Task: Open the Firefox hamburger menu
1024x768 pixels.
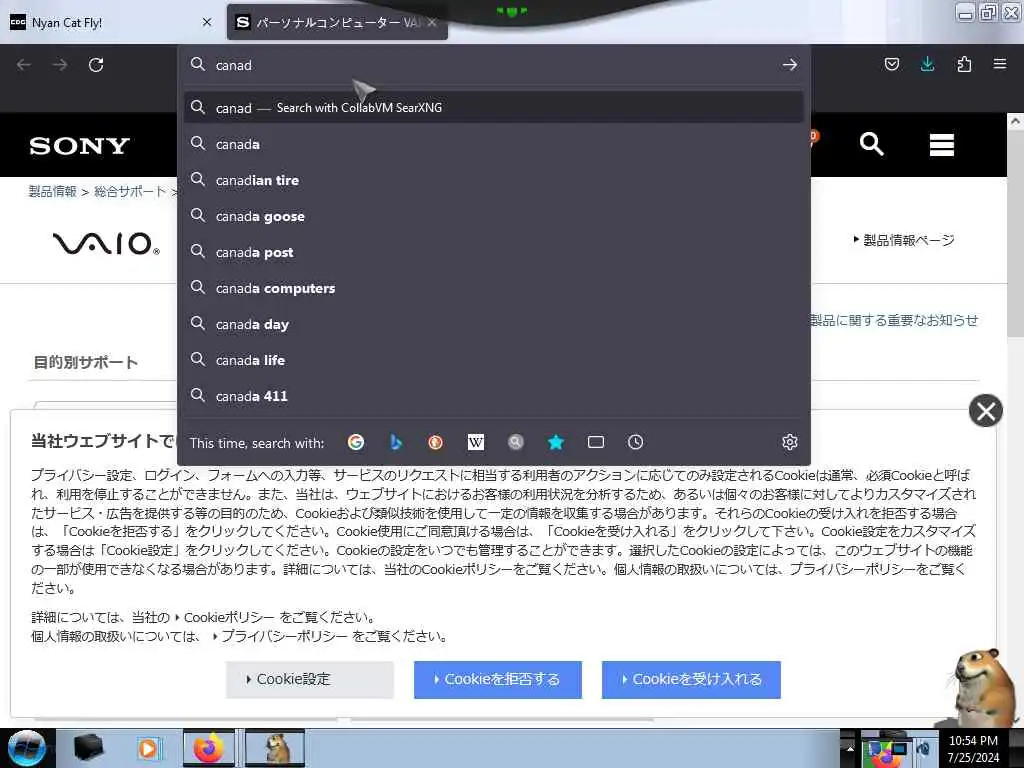Action: click(x=999, y=64)
